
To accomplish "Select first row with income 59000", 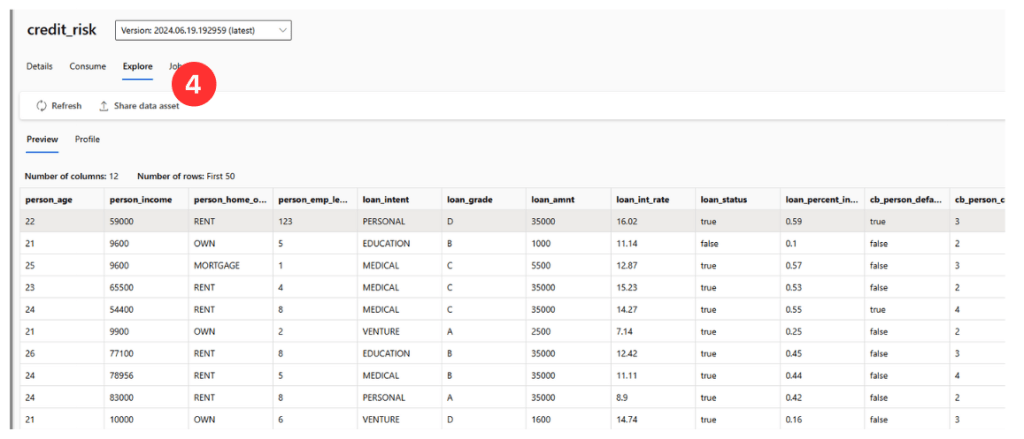I will coord(127,221).
